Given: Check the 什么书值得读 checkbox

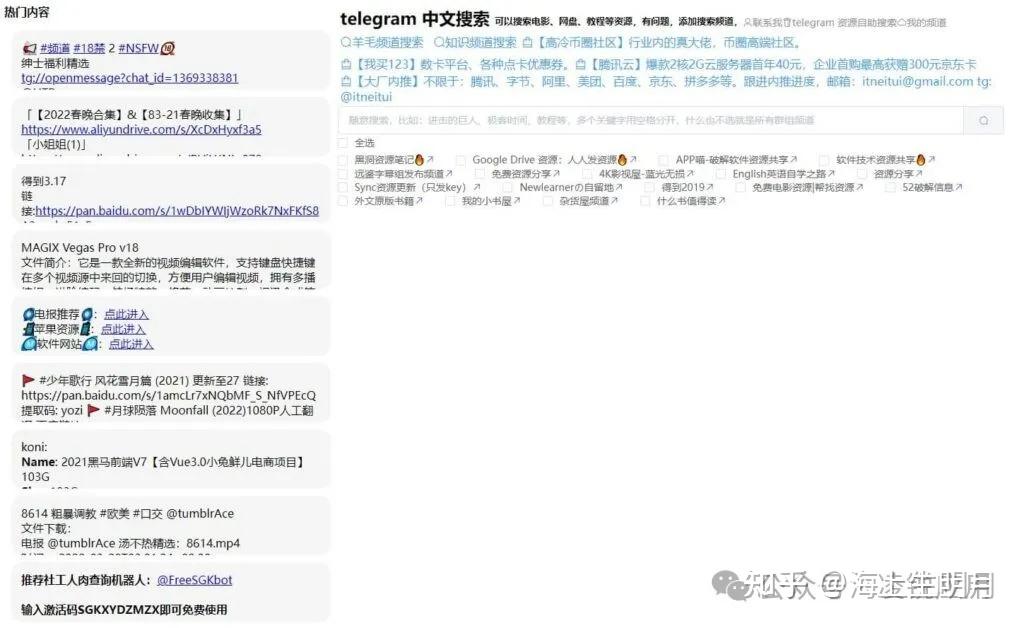Looking at the screenshot, I should tap(645, 201).
